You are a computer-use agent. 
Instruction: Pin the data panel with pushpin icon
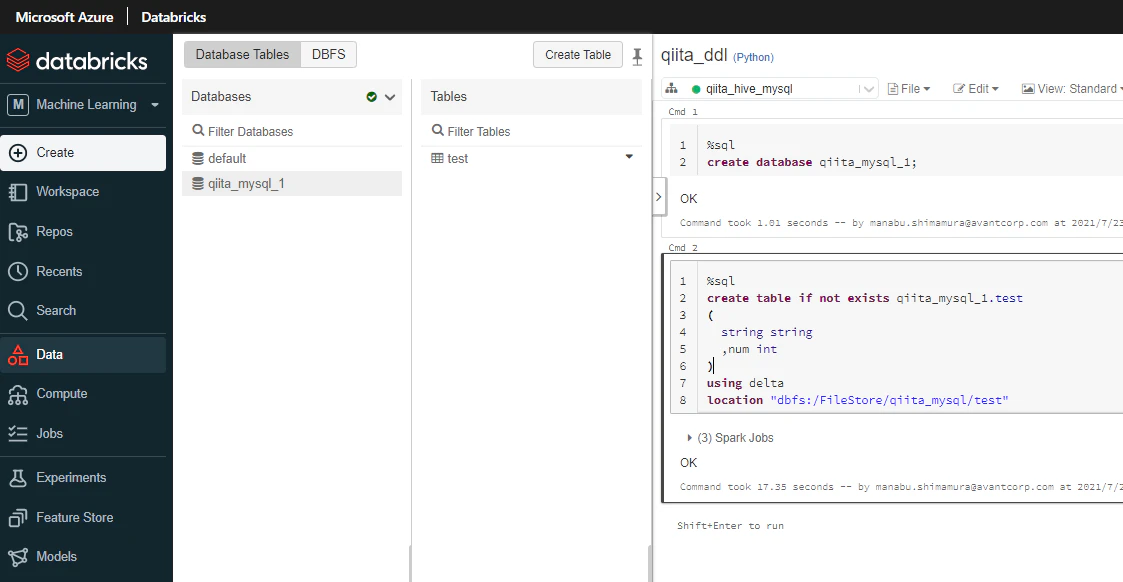pos(637,57)
